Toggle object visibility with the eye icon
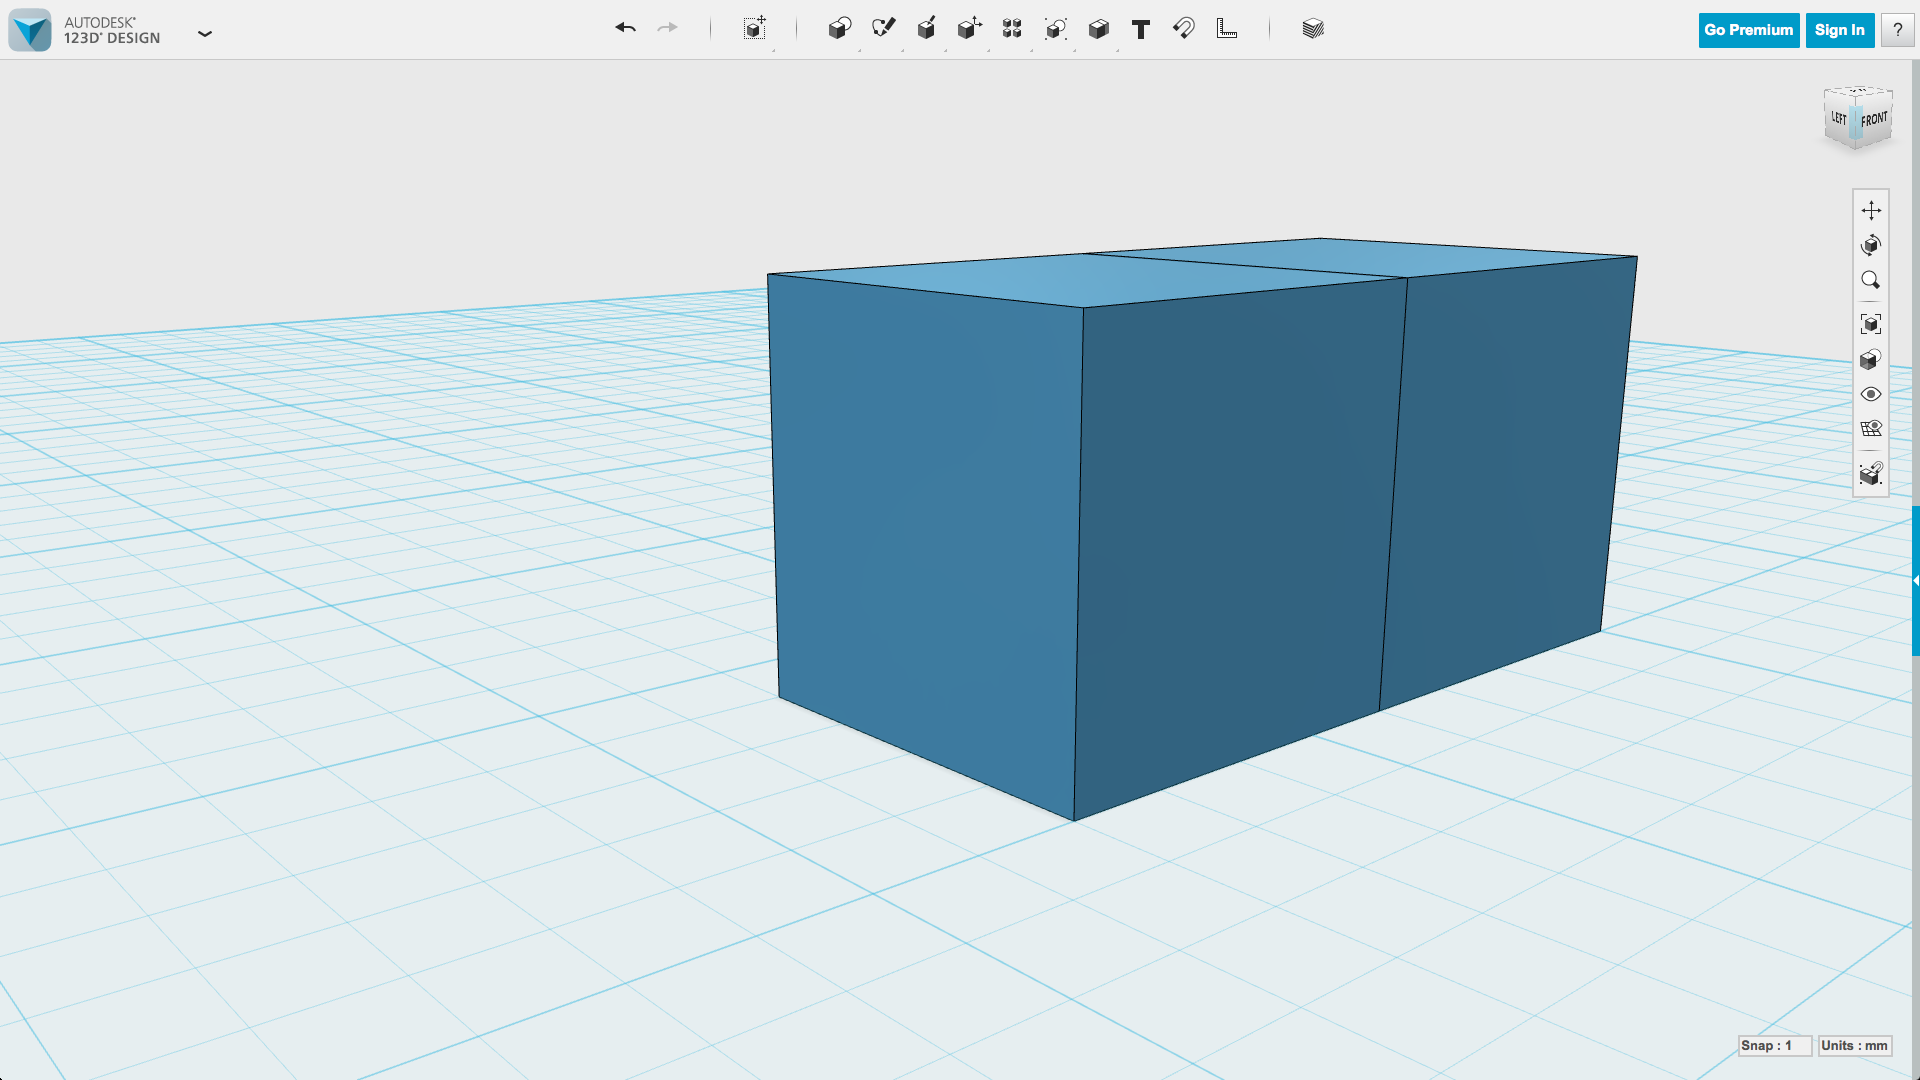This screenshot has width=1920, height=1080. pos(1871,393)
